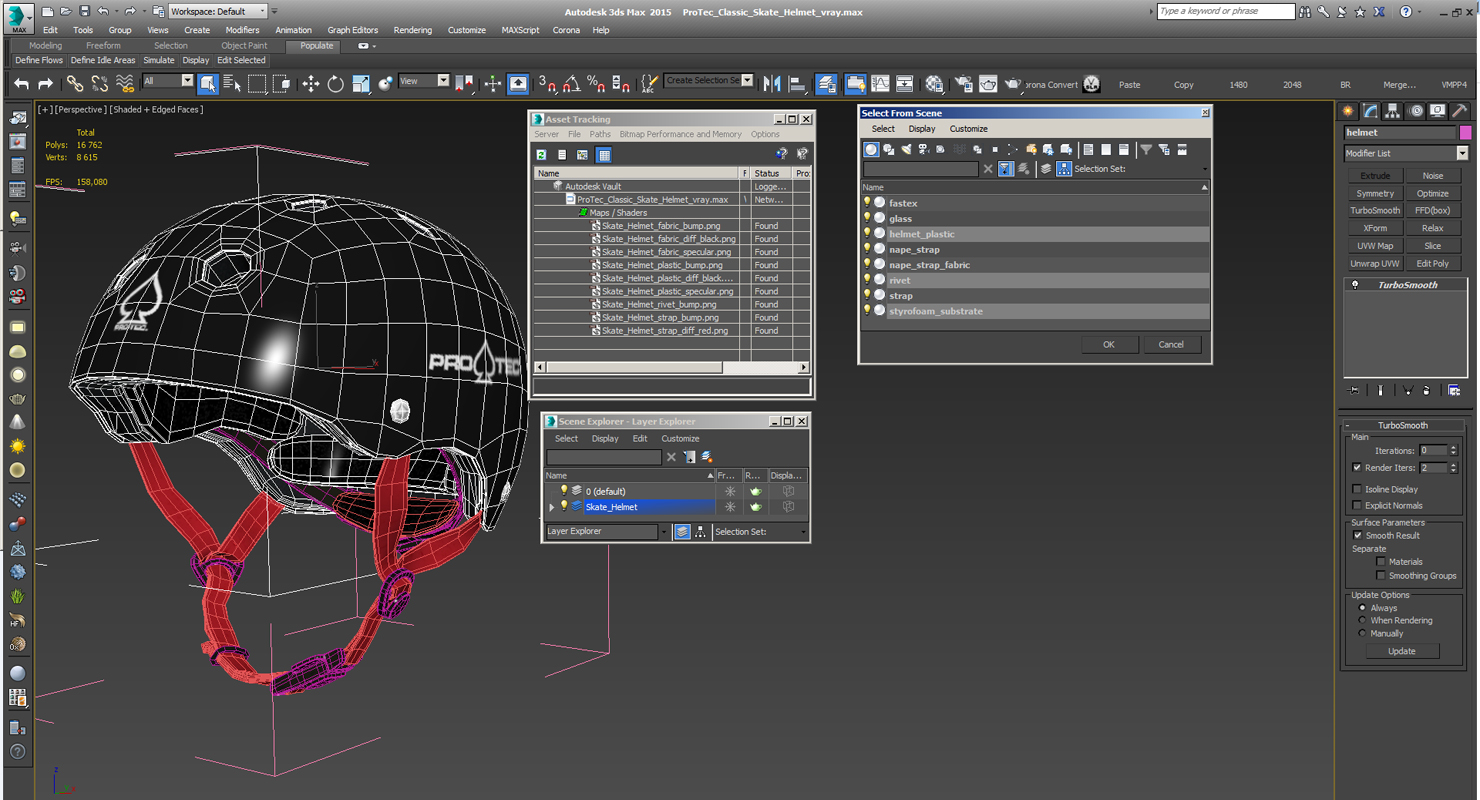Click the Bind to Space Warp icon

tap(124, 84)
